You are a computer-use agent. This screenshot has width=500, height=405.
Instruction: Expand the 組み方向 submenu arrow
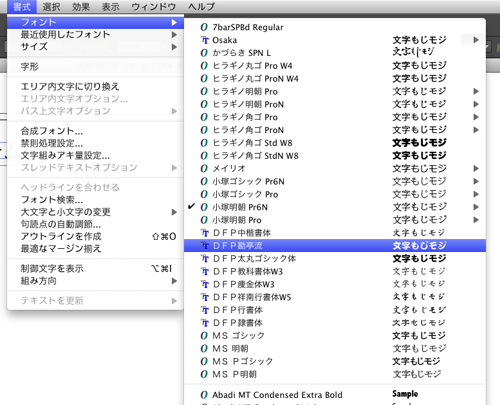click(174, 281)
